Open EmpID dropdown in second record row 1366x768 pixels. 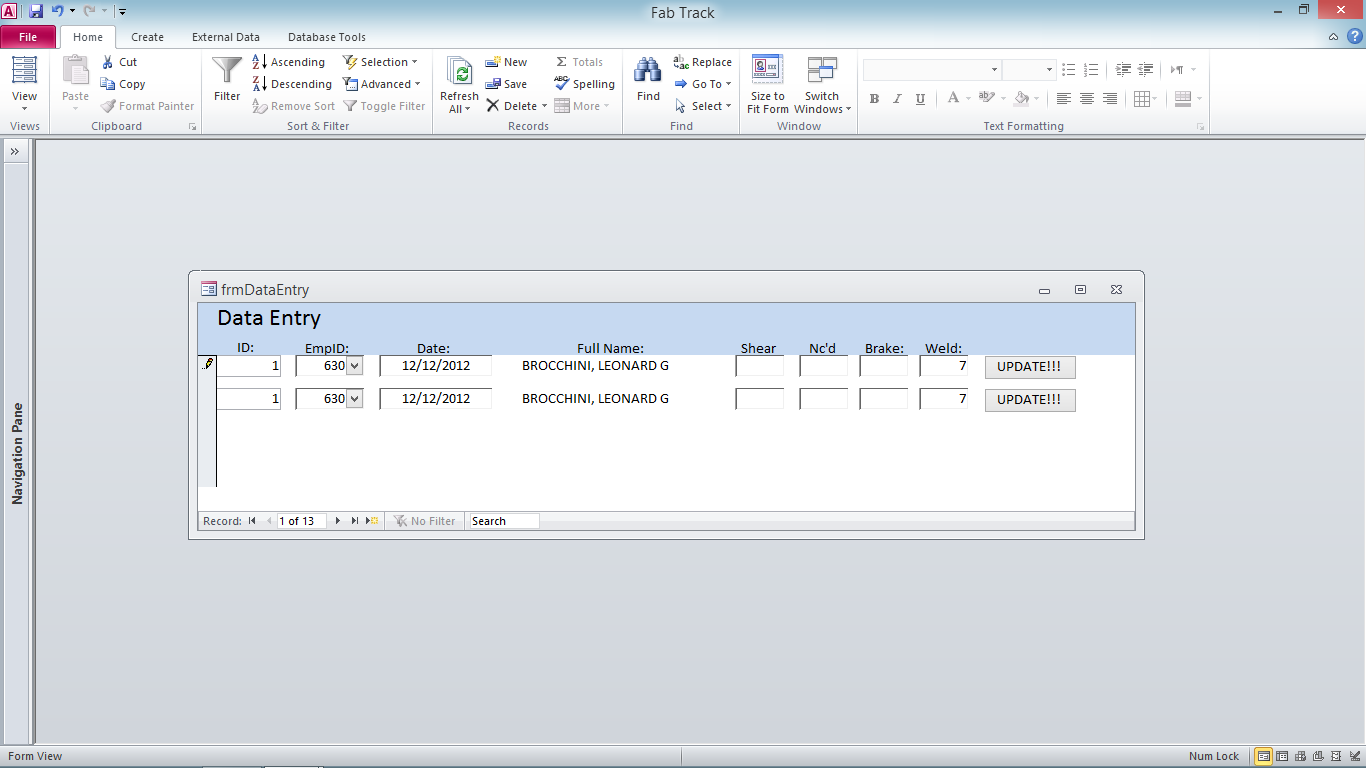click(x=354, y=399)
